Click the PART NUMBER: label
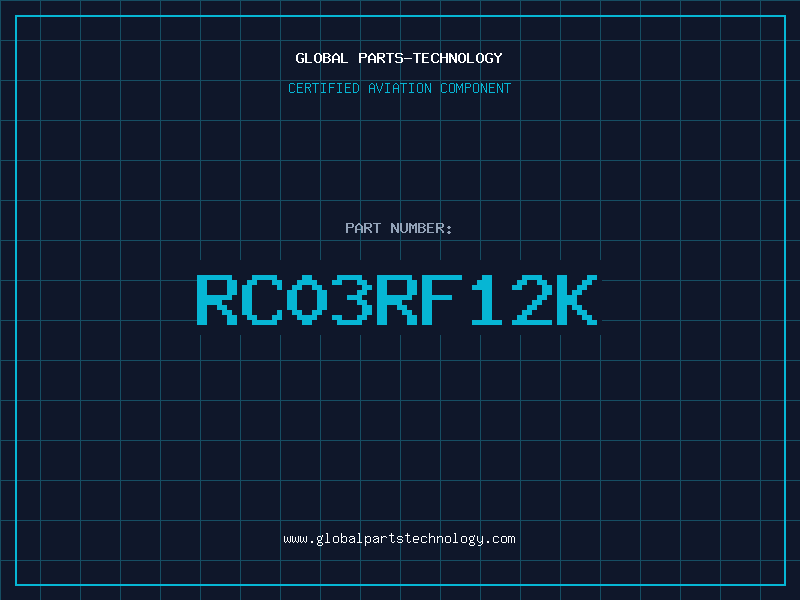The width and height of the screenshot is (800, 600). click(399, 228)
